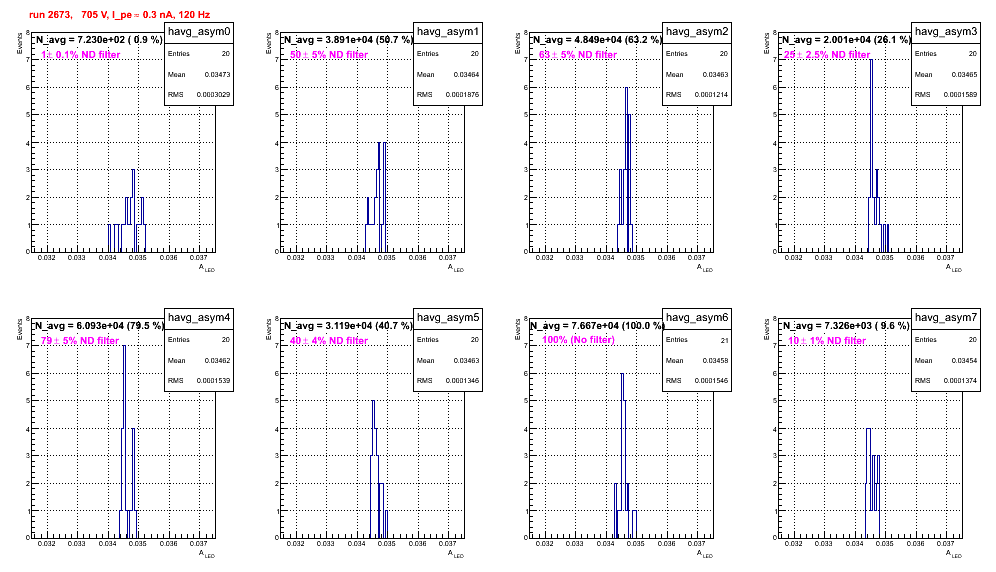Image resolution: width=996 pixels, height=572 pixels.
Task: Click the 100% (No filter) label
Action: (578, 340)
